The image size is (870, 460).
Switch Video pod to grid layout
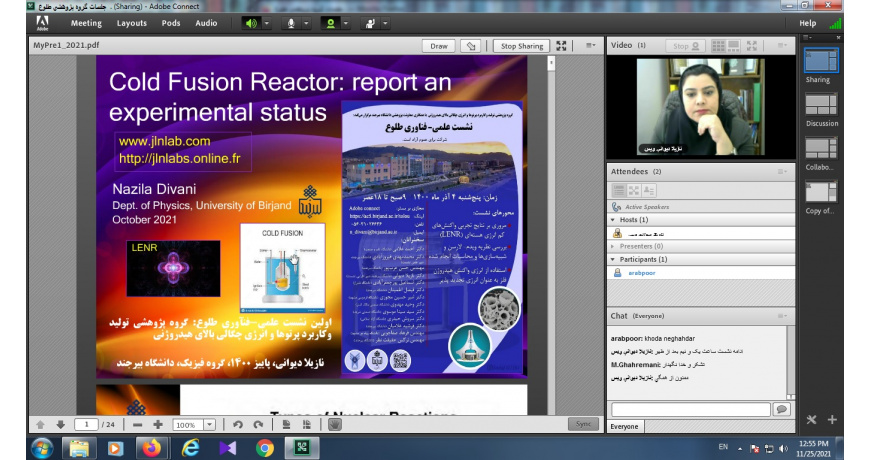click(718, 46)
